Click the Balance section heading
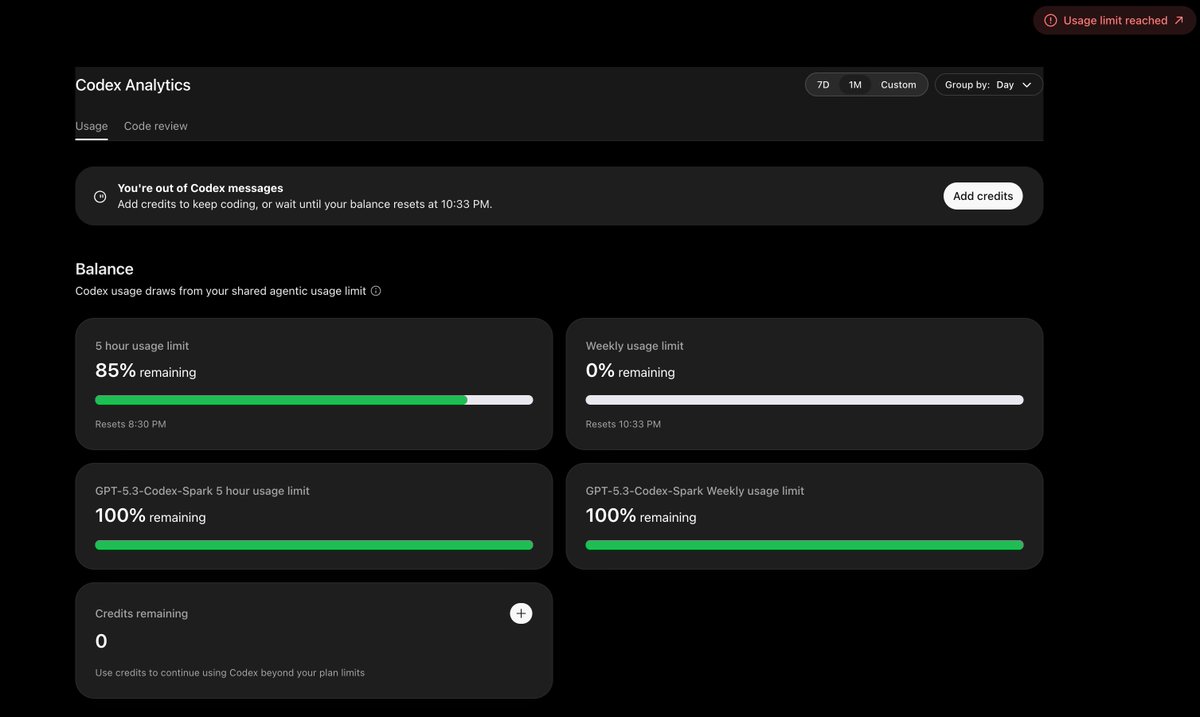The width and height of the screenshot is (1200, 717). coord(104,269)
